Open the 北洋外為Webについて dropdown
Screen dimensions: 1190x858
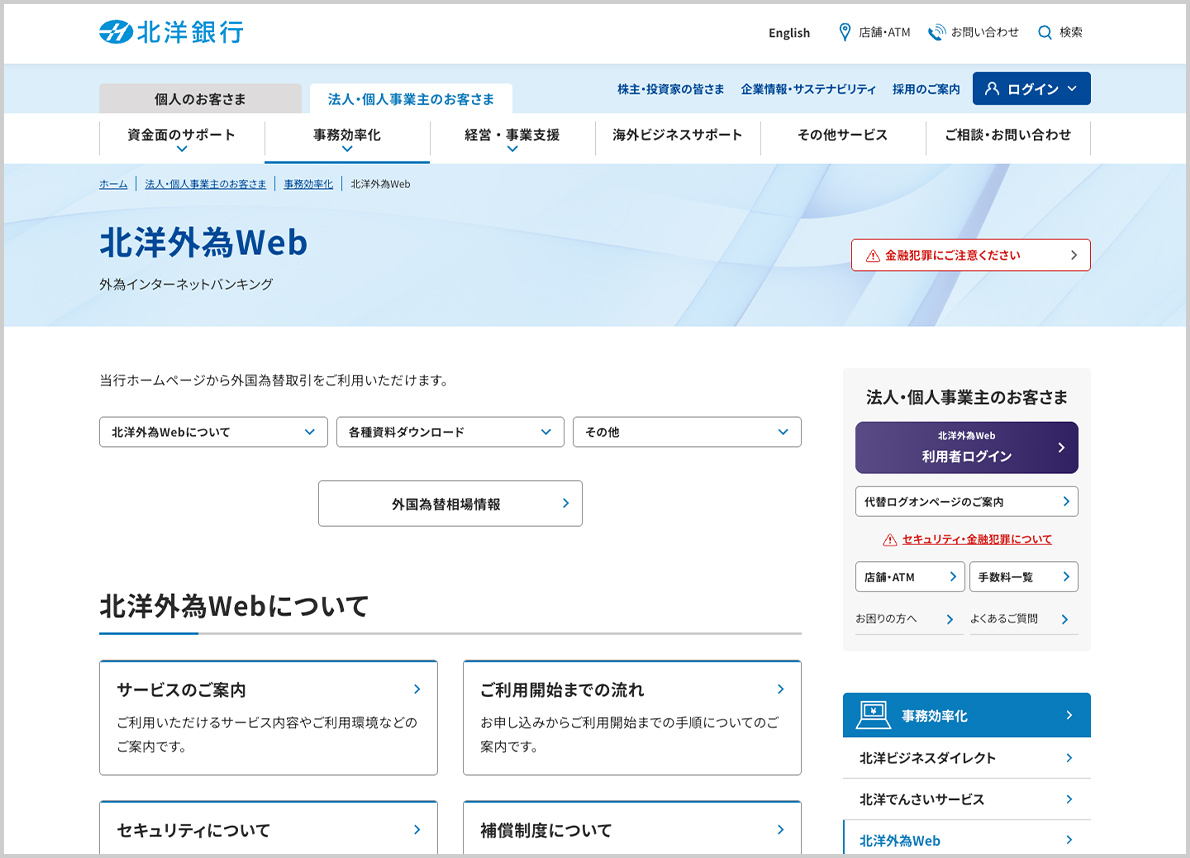(x=213, y=432)
